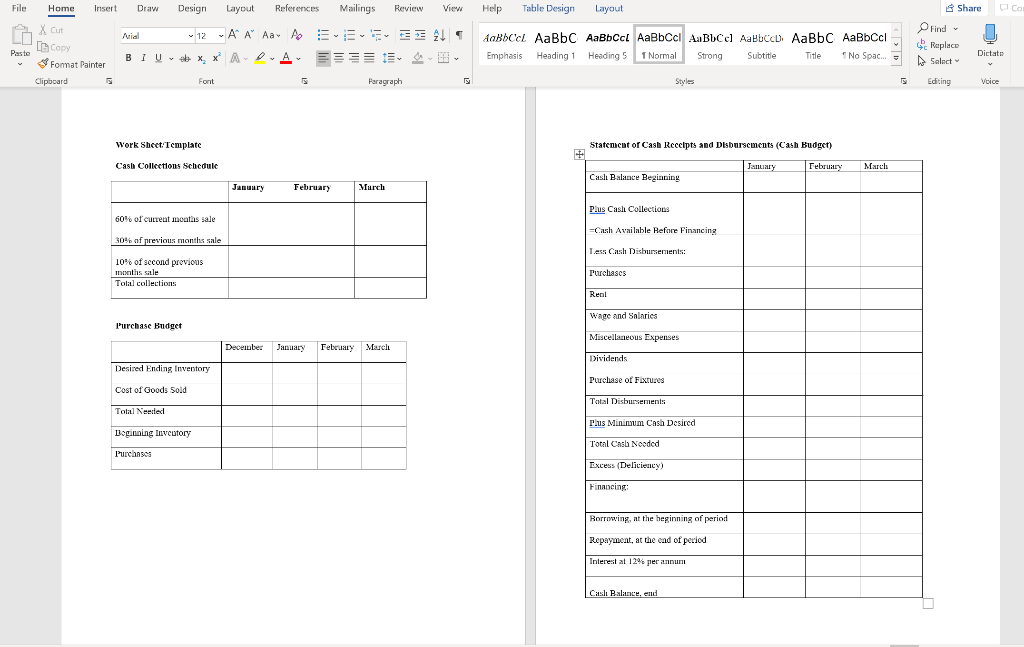Screen dimensions: 1024x647
Task: Open the table Layout tab
Action: click(x=609, y=8)
